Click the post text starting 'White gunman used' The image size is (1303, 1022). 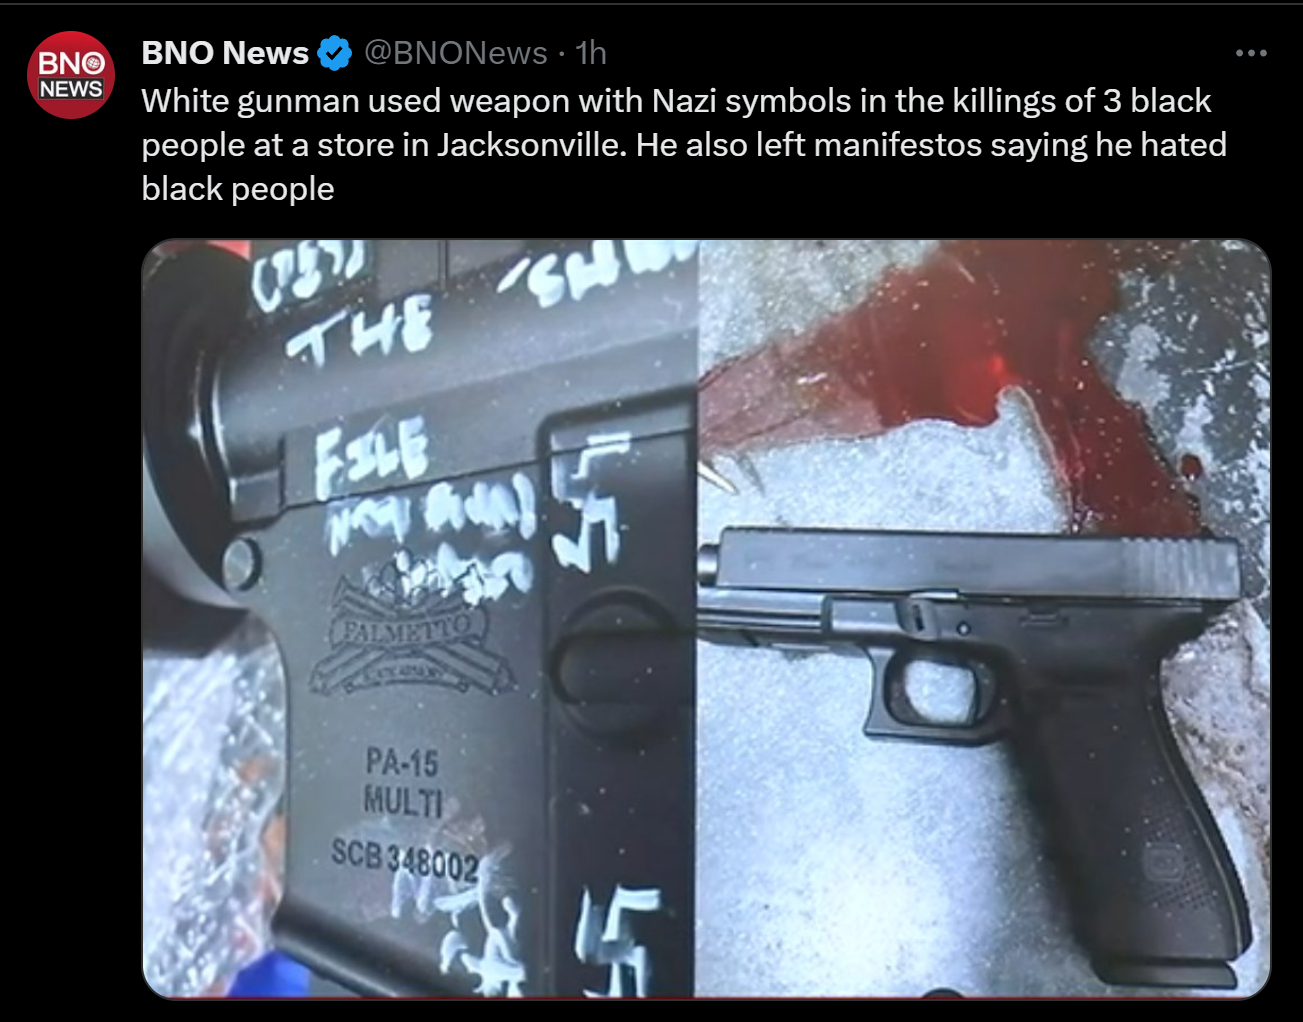pyautogui.click(x=684, y=145)
